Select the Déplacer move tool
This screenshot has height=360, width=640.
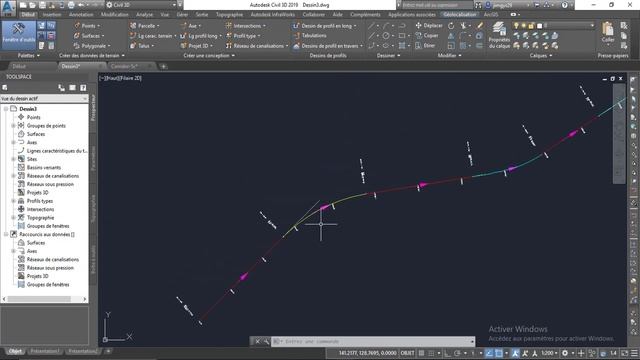[x=429, y=25]
